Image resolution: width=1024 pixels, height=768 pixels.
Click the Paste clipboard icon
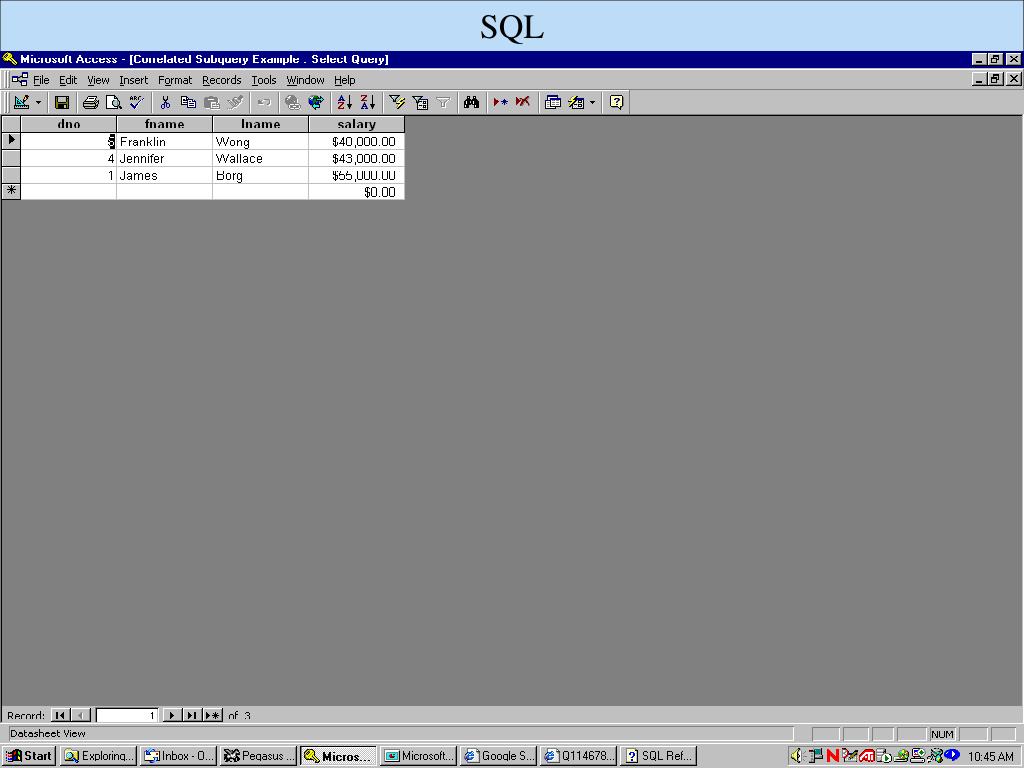(212, 103)
